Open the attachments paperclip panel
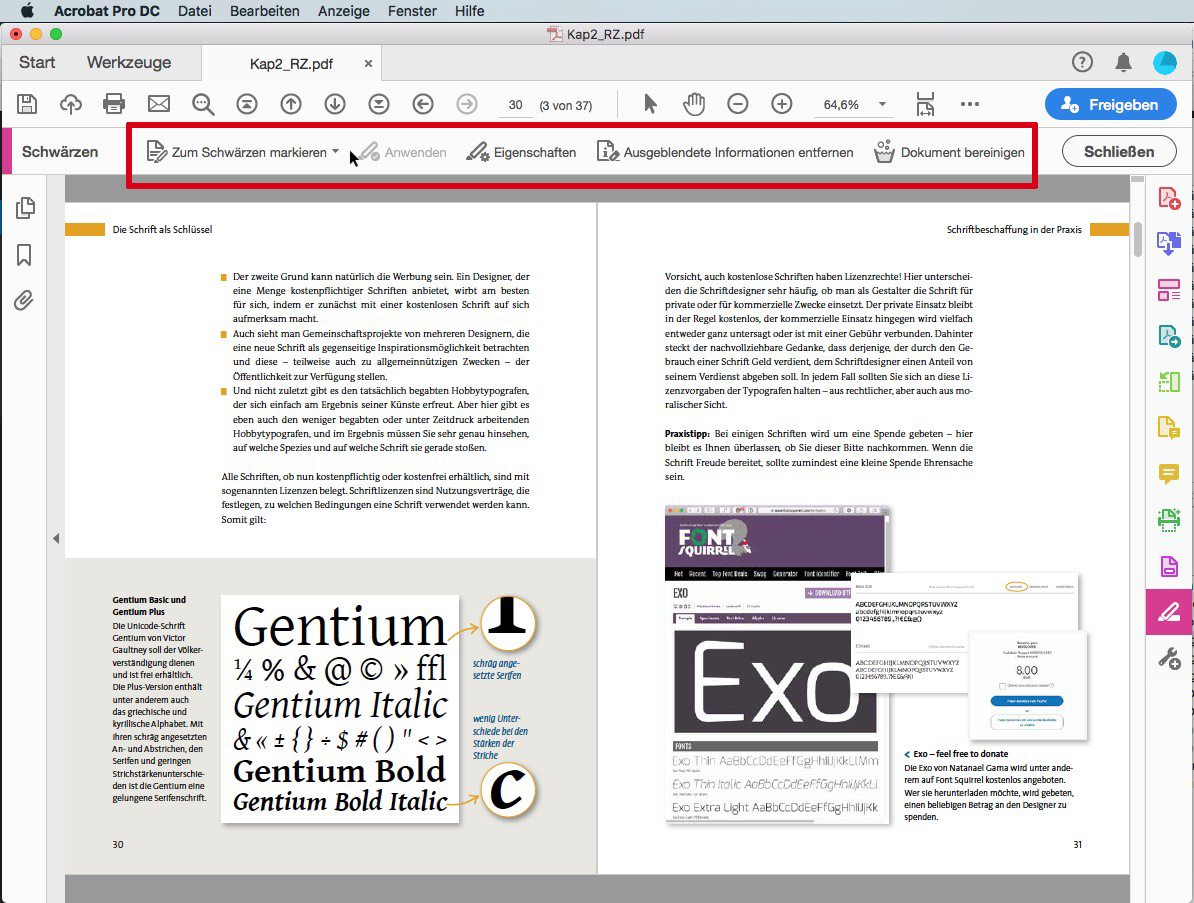The width and height of the screenshot is (1194, 903). click(x=24, y=301)
